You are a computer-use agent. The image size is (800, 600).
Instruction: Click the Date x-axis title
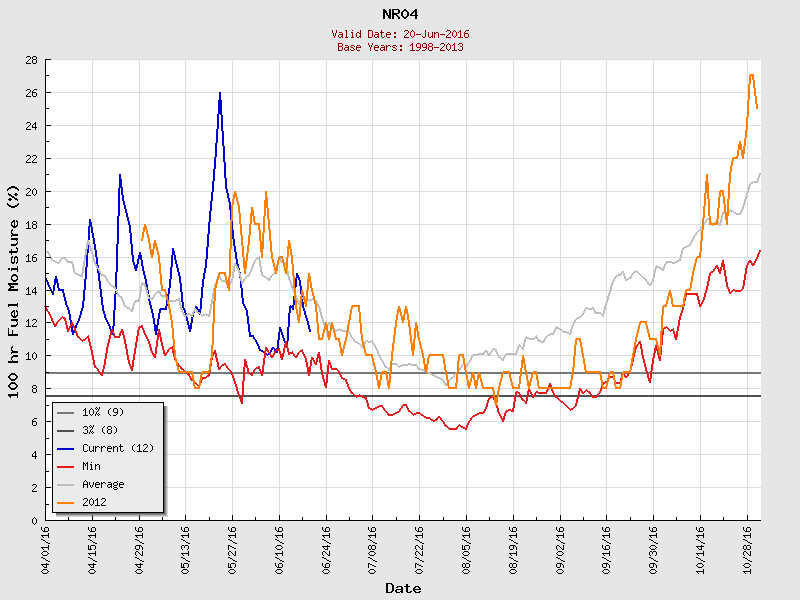403,588
